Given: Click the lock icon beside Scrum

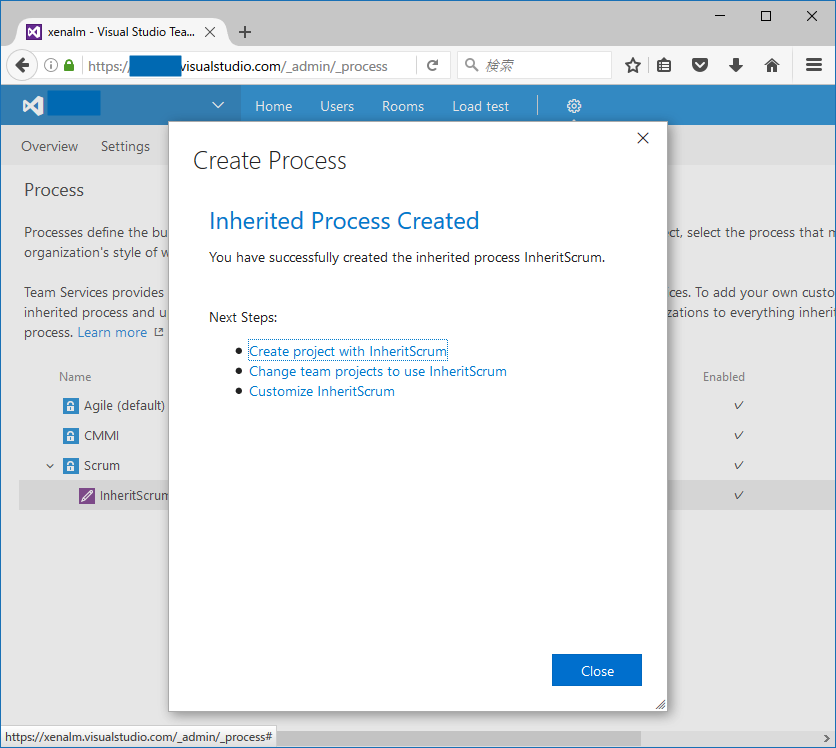Looking at the screenshot, I should click(70, 465).
